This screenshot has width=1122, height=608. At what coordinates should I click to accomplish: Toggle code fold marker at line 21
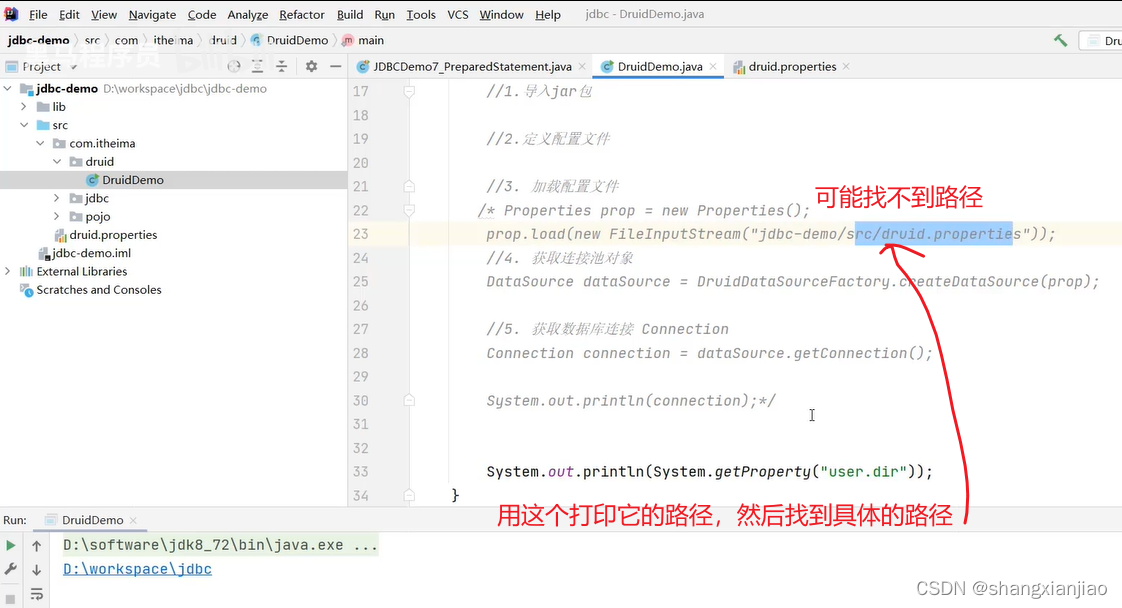point(409,187)
